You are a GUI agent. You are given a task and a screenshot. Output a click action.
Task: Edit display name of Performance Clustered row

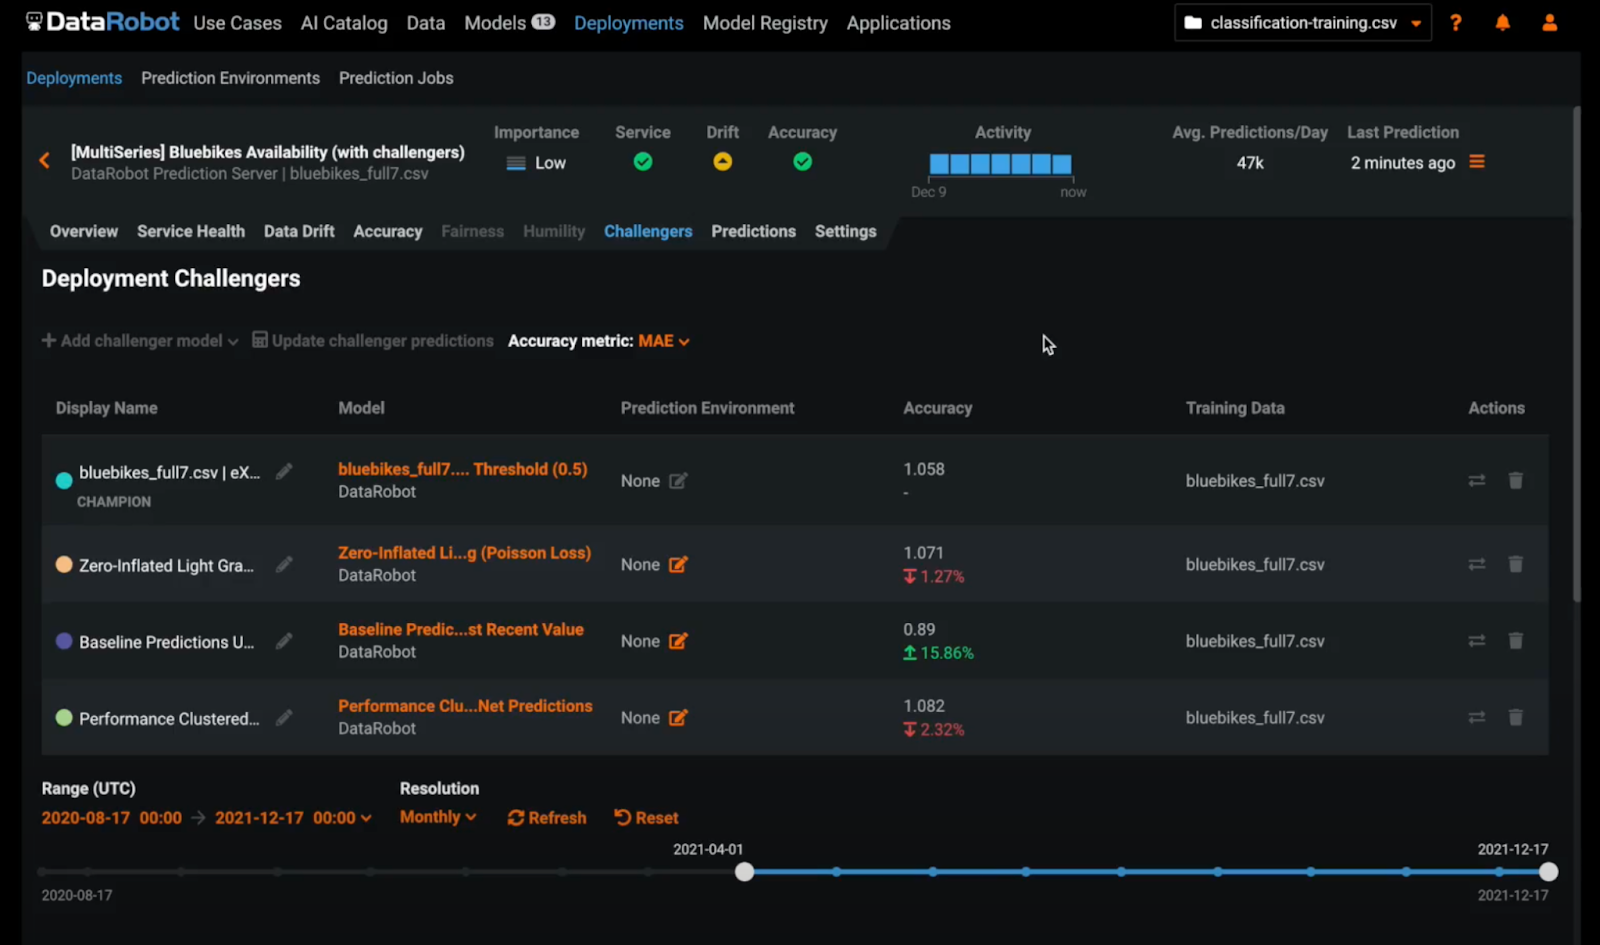tap(284, 718)
